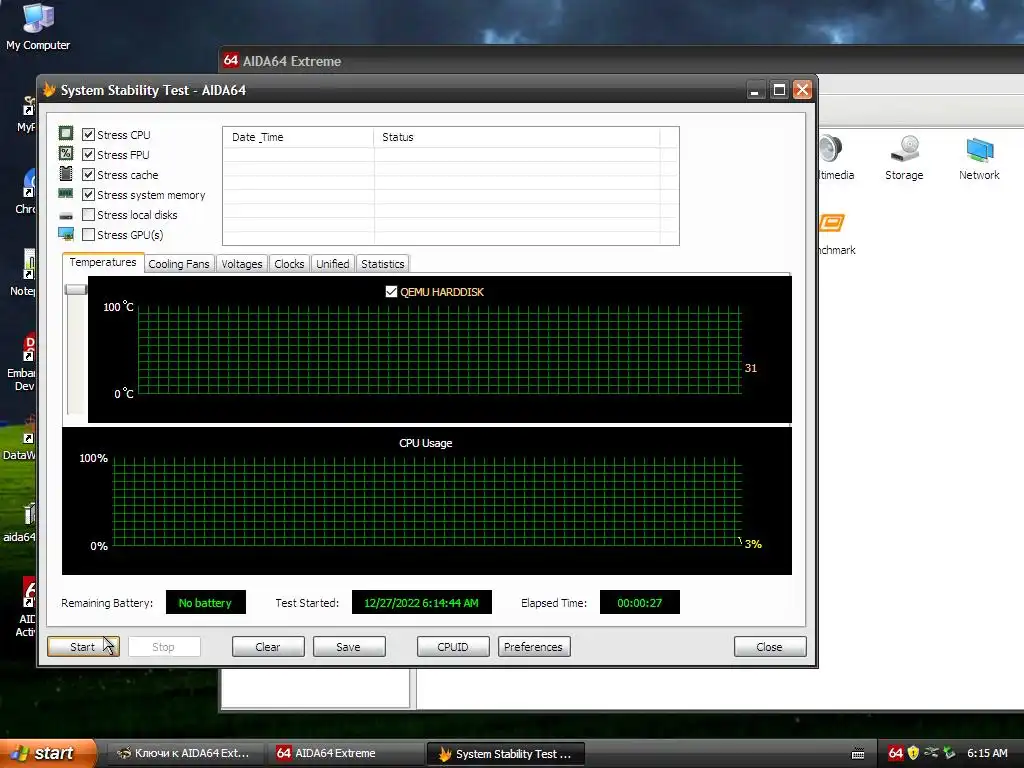
Task: Uncheck Stress system memory option
Action: coord(89,195)
